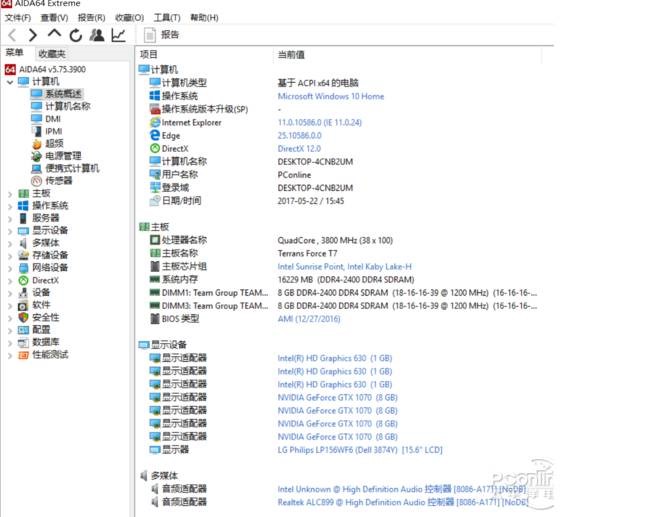Click the 日期/时间 row icon
This screenshot has height=517, width=672.
[155, 201]
